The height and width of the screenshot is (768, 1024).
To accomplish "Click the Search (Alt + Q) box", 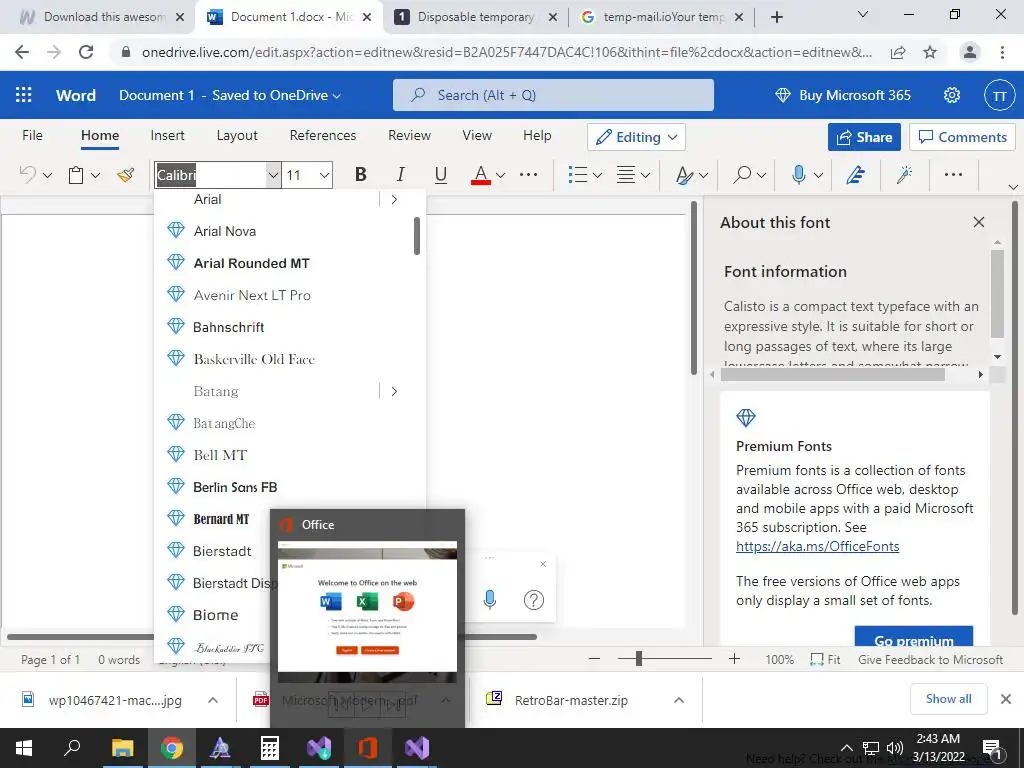I will coord(552,95).
